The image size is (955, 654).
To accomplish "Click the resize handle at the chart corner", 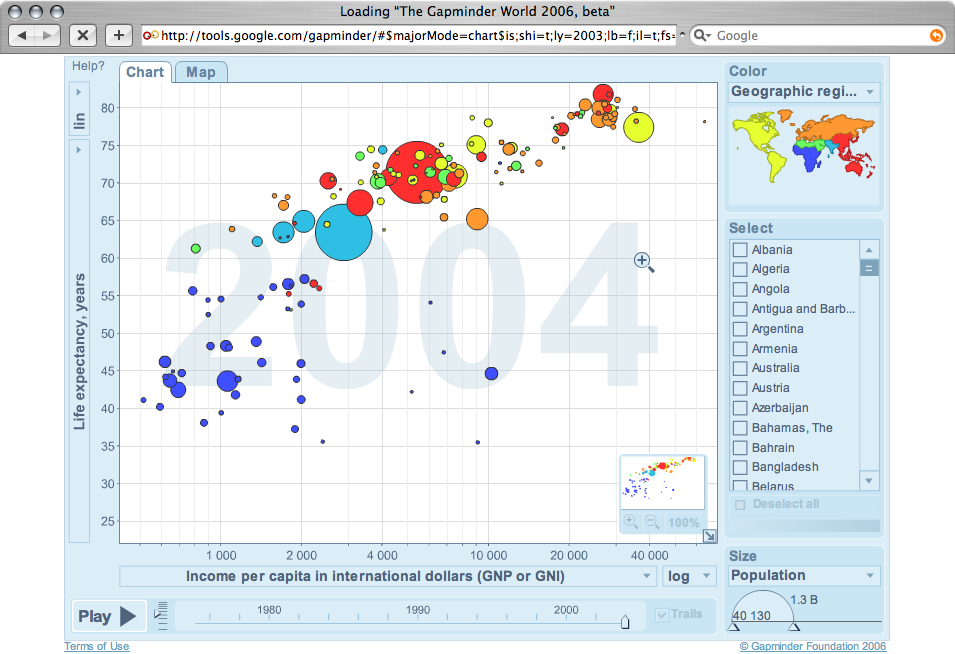I will (x=710, y=536).
